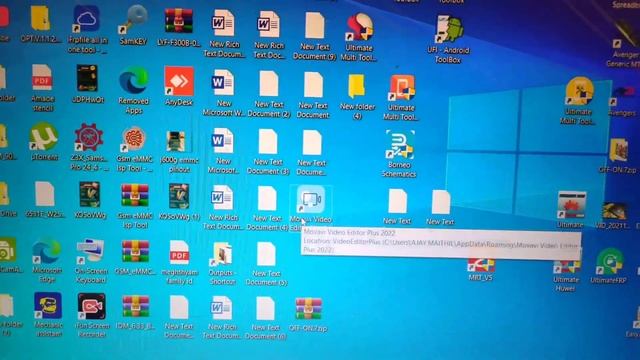Select New Microsoft W... Word document
Screen dimensions: 640x360
222,83
